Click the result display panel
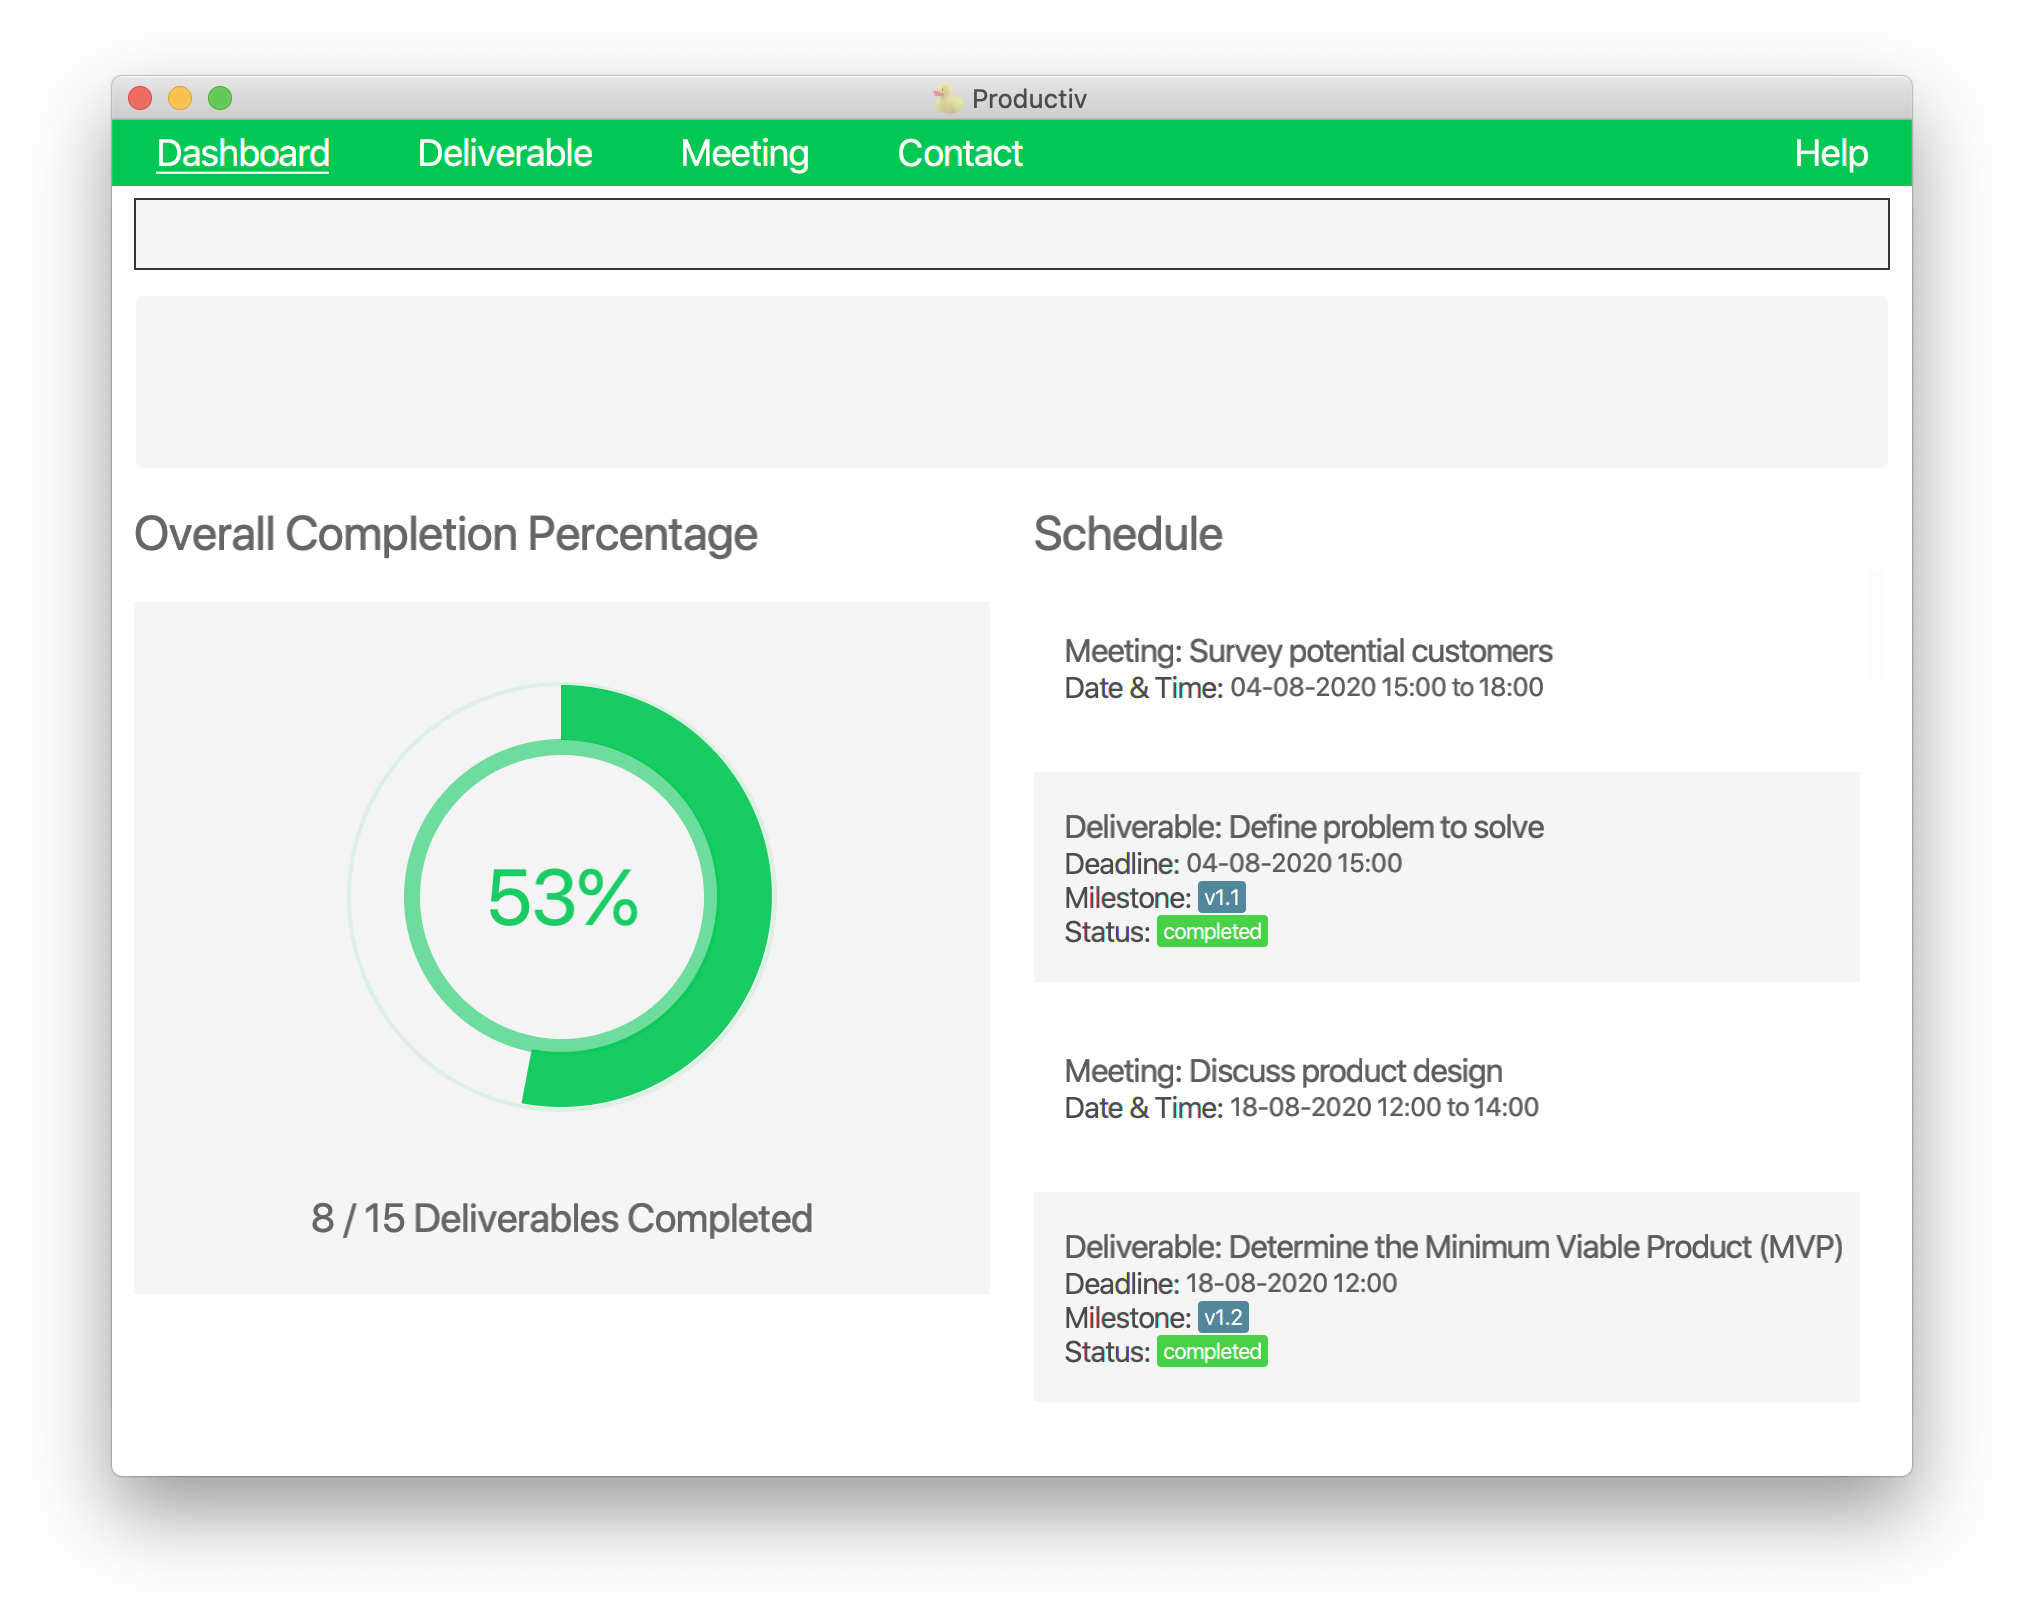 (1012, 382)
